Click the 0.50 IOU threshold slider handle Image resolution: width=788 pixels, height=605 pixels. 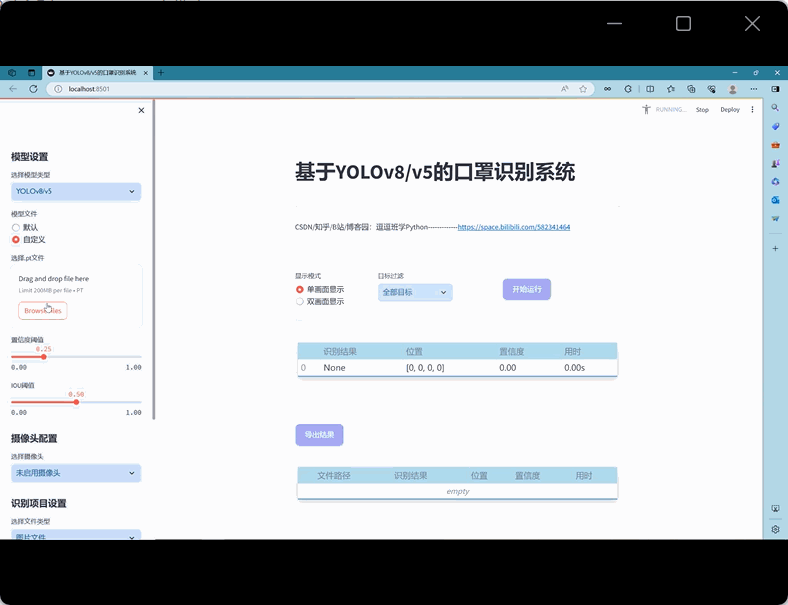76,402
